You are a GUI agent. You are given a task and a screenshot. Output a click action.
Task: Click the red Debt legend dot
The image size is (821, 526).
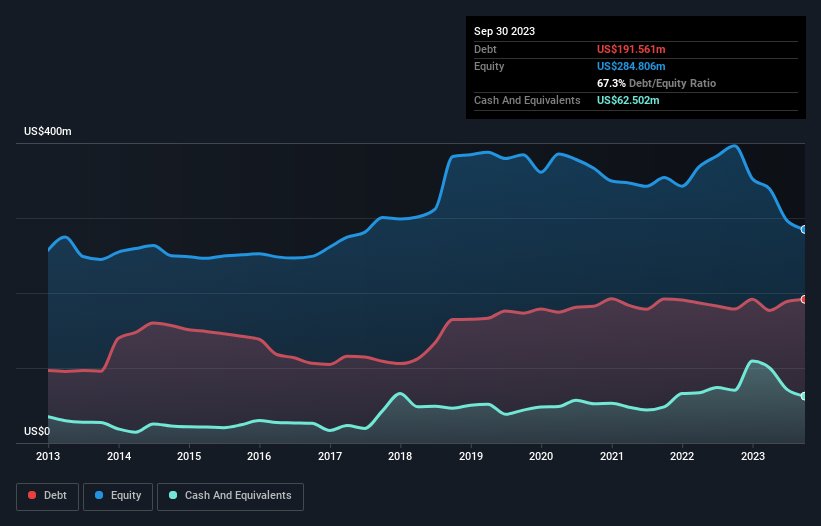tap(32, 495)
